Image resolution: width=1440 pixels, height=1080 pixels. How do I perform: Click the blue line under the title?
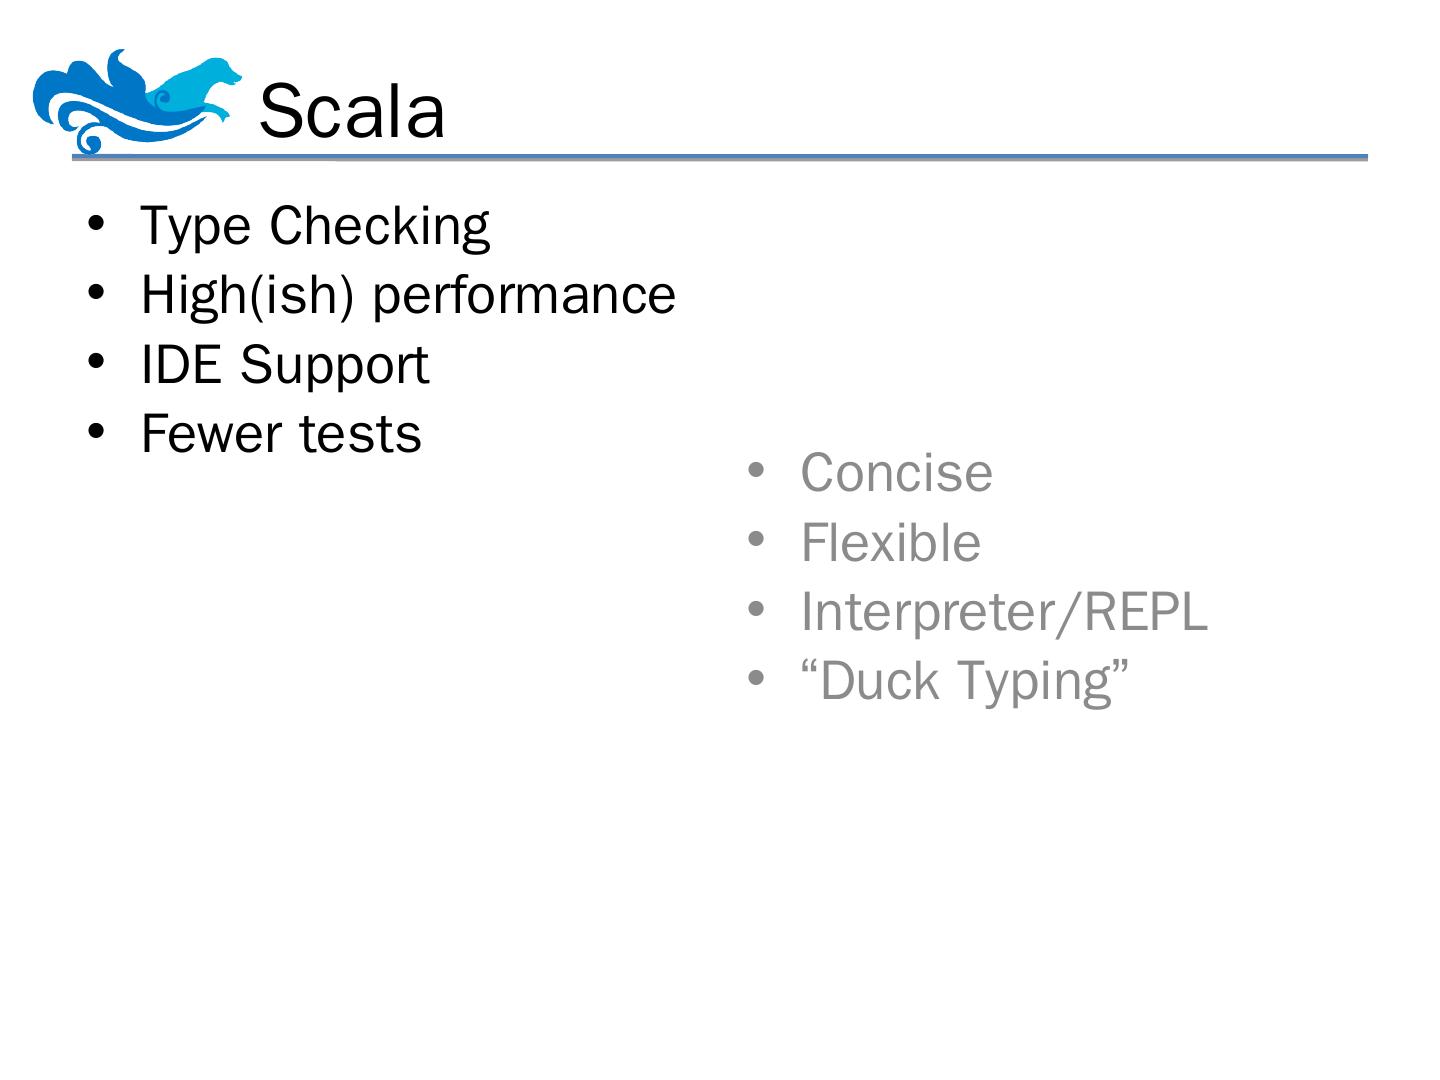click(720, 158)
